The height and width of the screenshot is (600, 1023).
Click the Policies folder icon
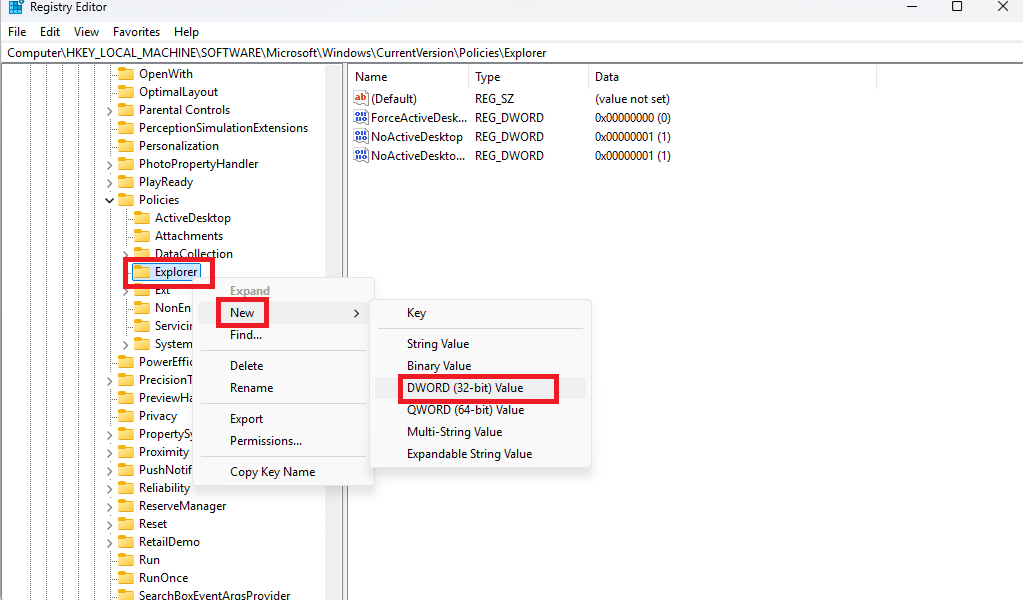[x=126, y=200]
